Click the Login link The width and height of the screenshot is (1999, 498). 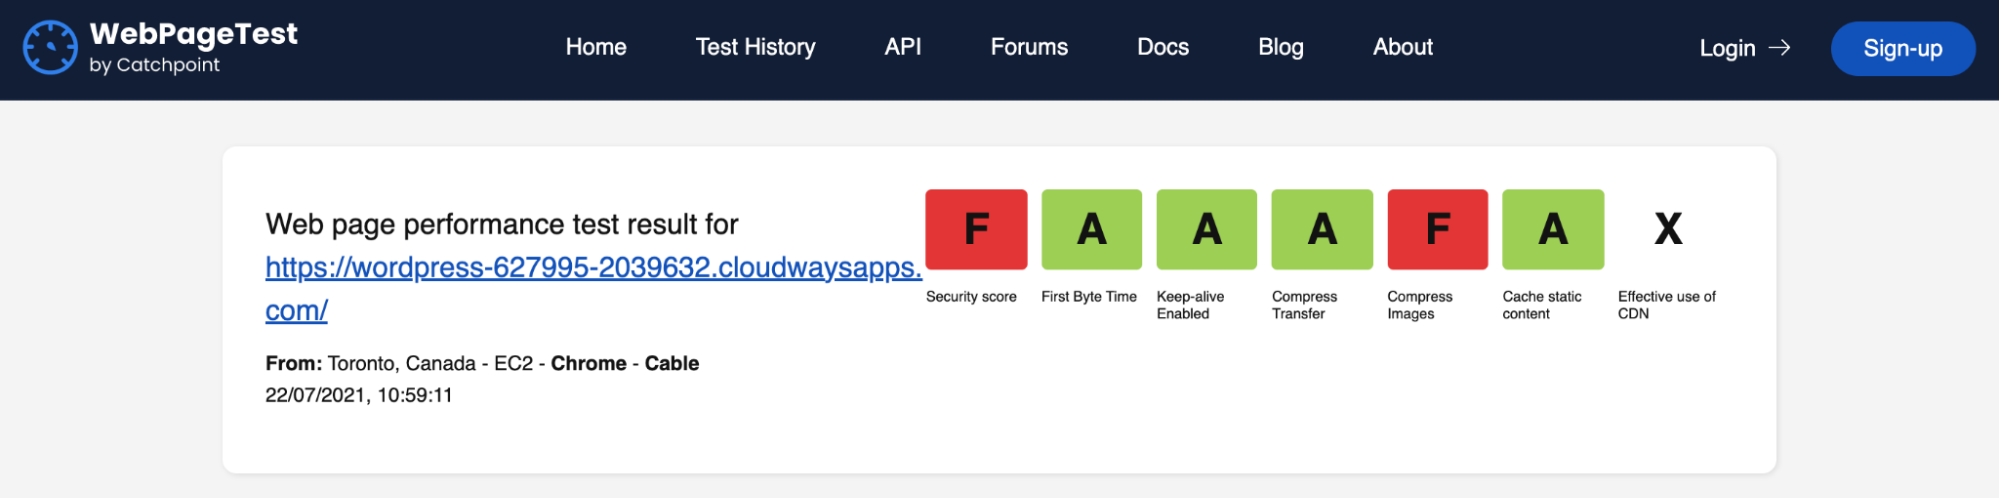1727,48
